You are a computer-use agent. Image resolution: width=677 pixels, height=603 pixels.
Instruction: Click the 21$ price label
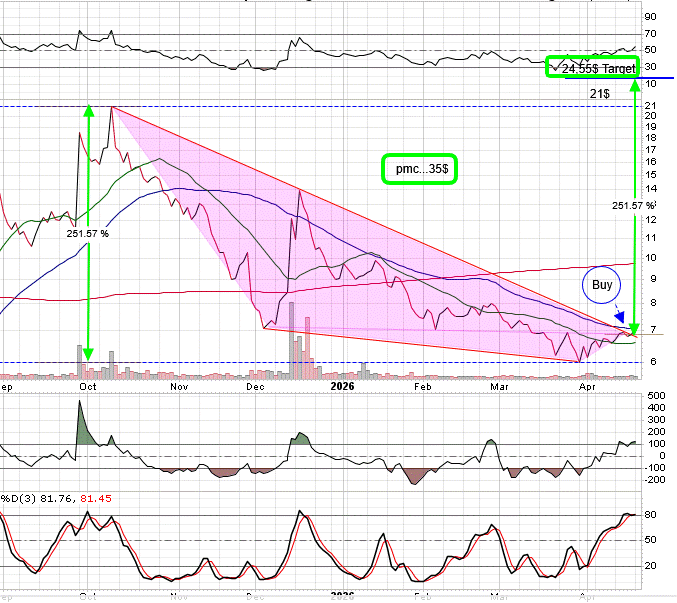[x=599, y=93]
